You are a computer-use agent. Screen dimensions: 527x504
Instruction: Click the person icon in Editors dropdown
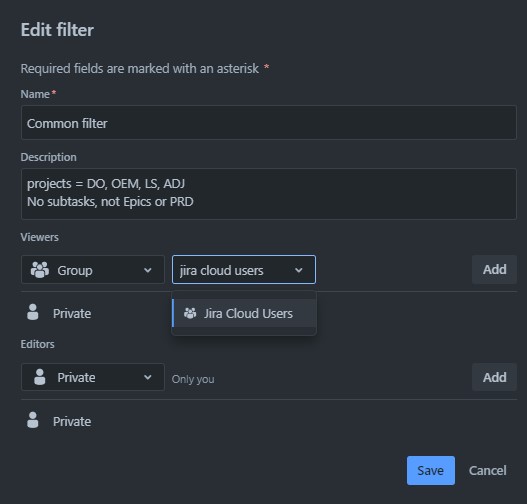pyautogui.click(x=40, y=377)
